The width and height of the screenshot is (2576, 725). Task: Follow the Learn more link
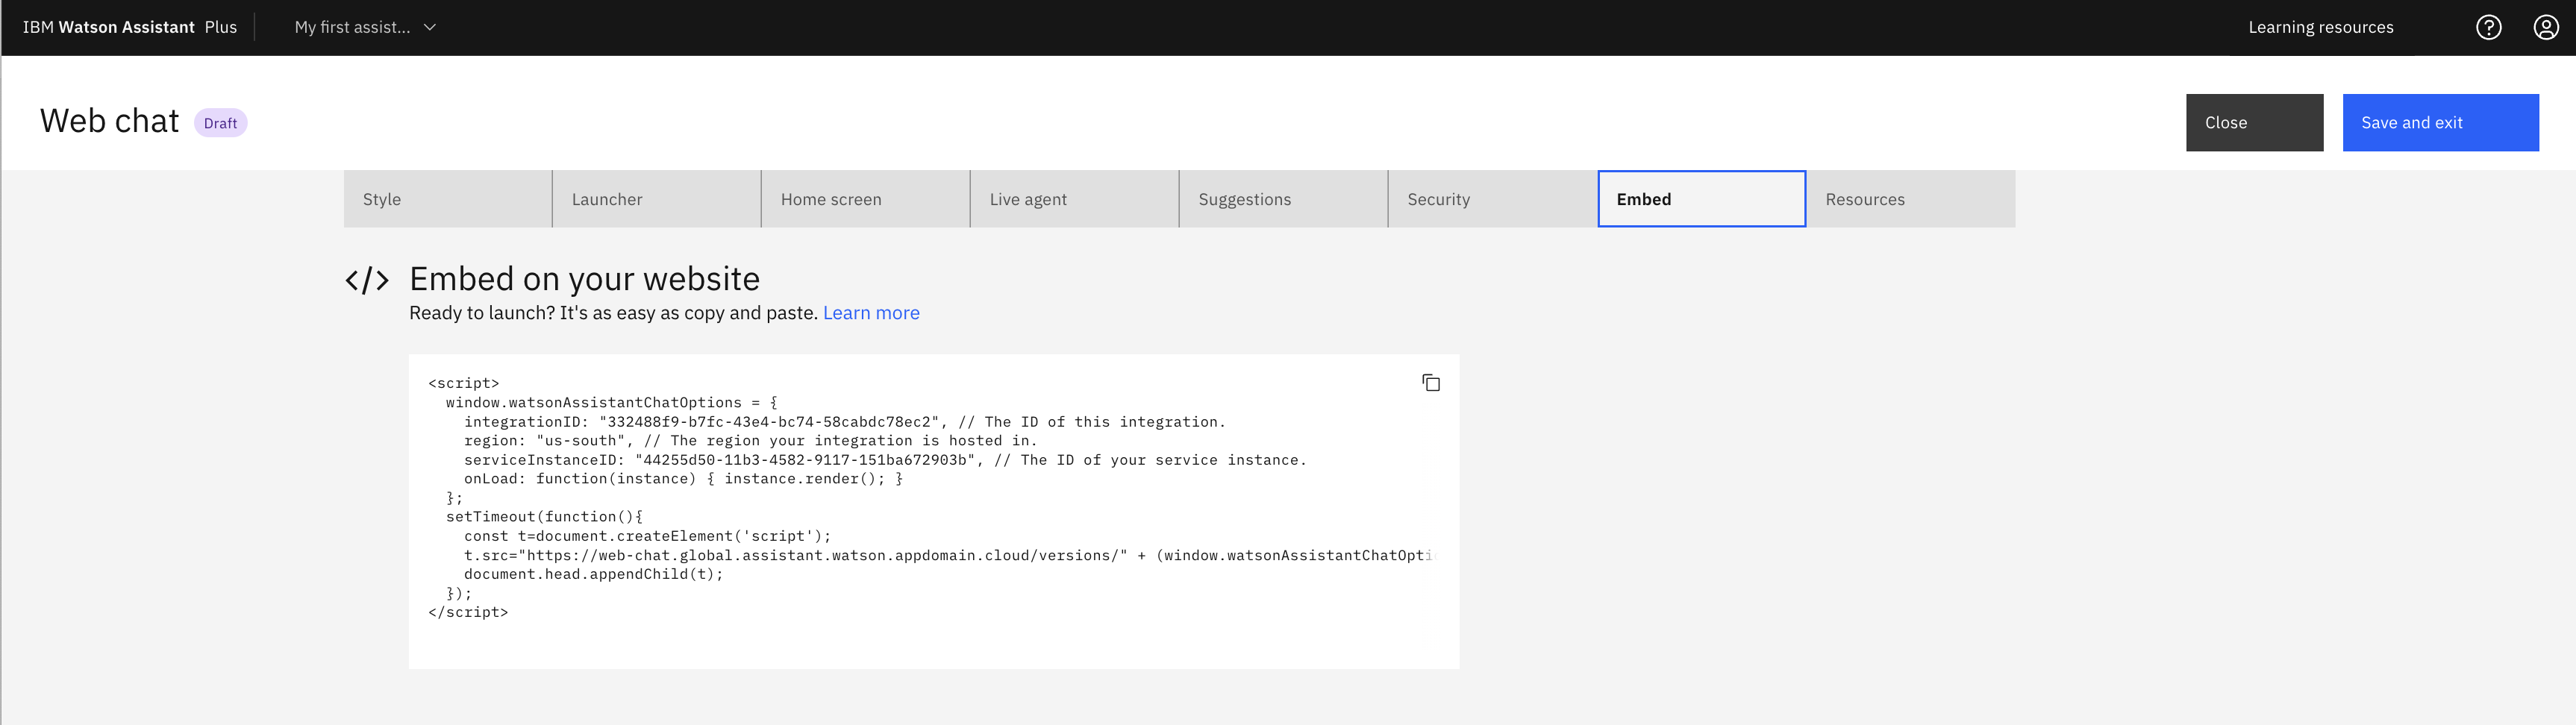[x=871, y=313]
